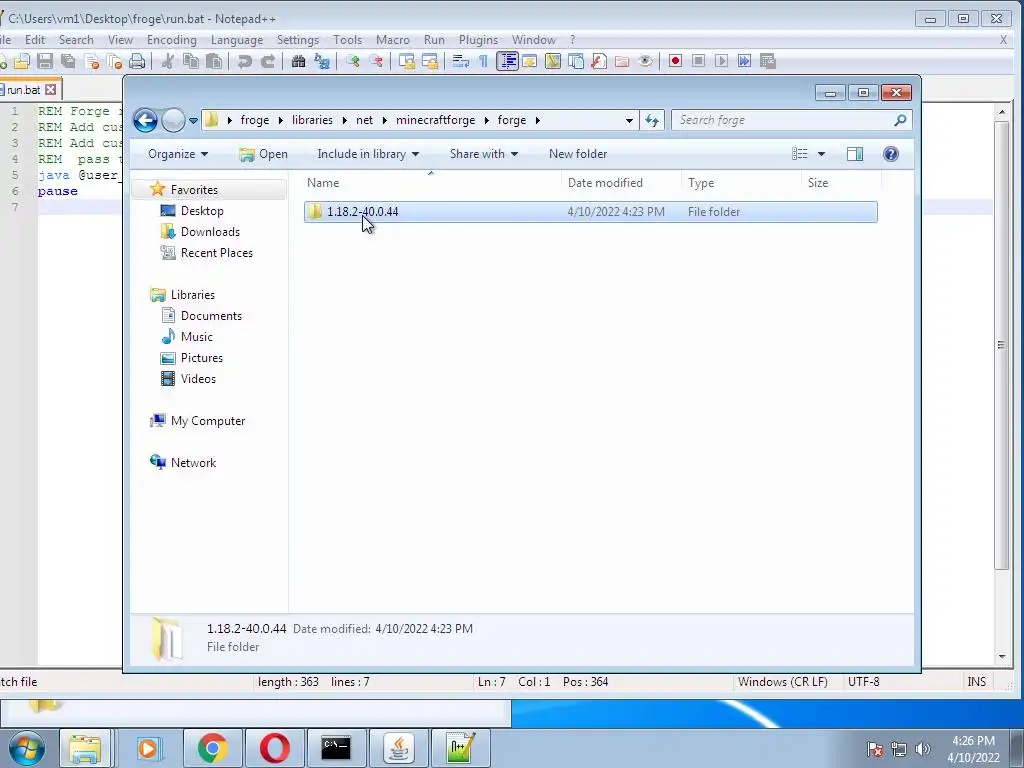Toggle Explorer preview pane
The image size is (1024, 768).
pos(855,154)
